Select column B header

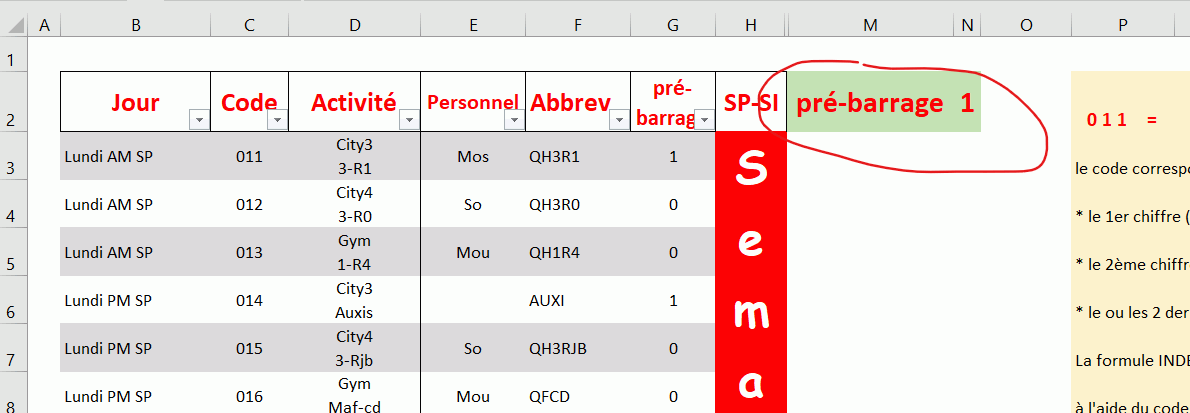coord(135,25)
